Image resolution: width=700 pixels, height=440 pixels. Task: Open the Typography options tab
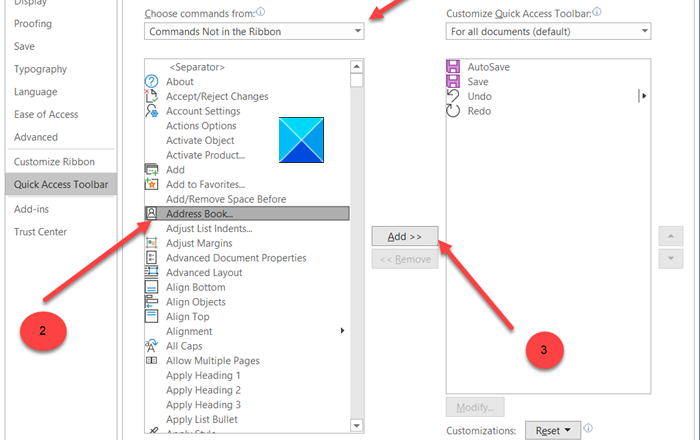[x=40, y=69]
